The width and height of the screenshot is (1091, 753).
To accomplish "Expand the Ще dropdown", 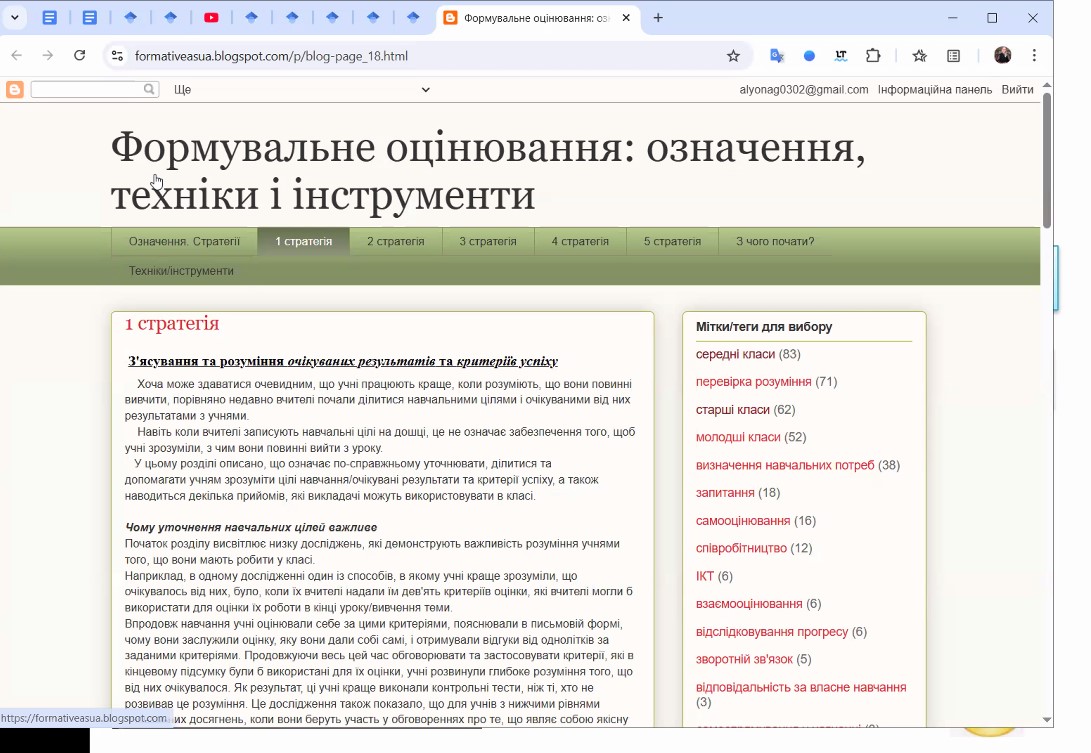I will 301,90.
